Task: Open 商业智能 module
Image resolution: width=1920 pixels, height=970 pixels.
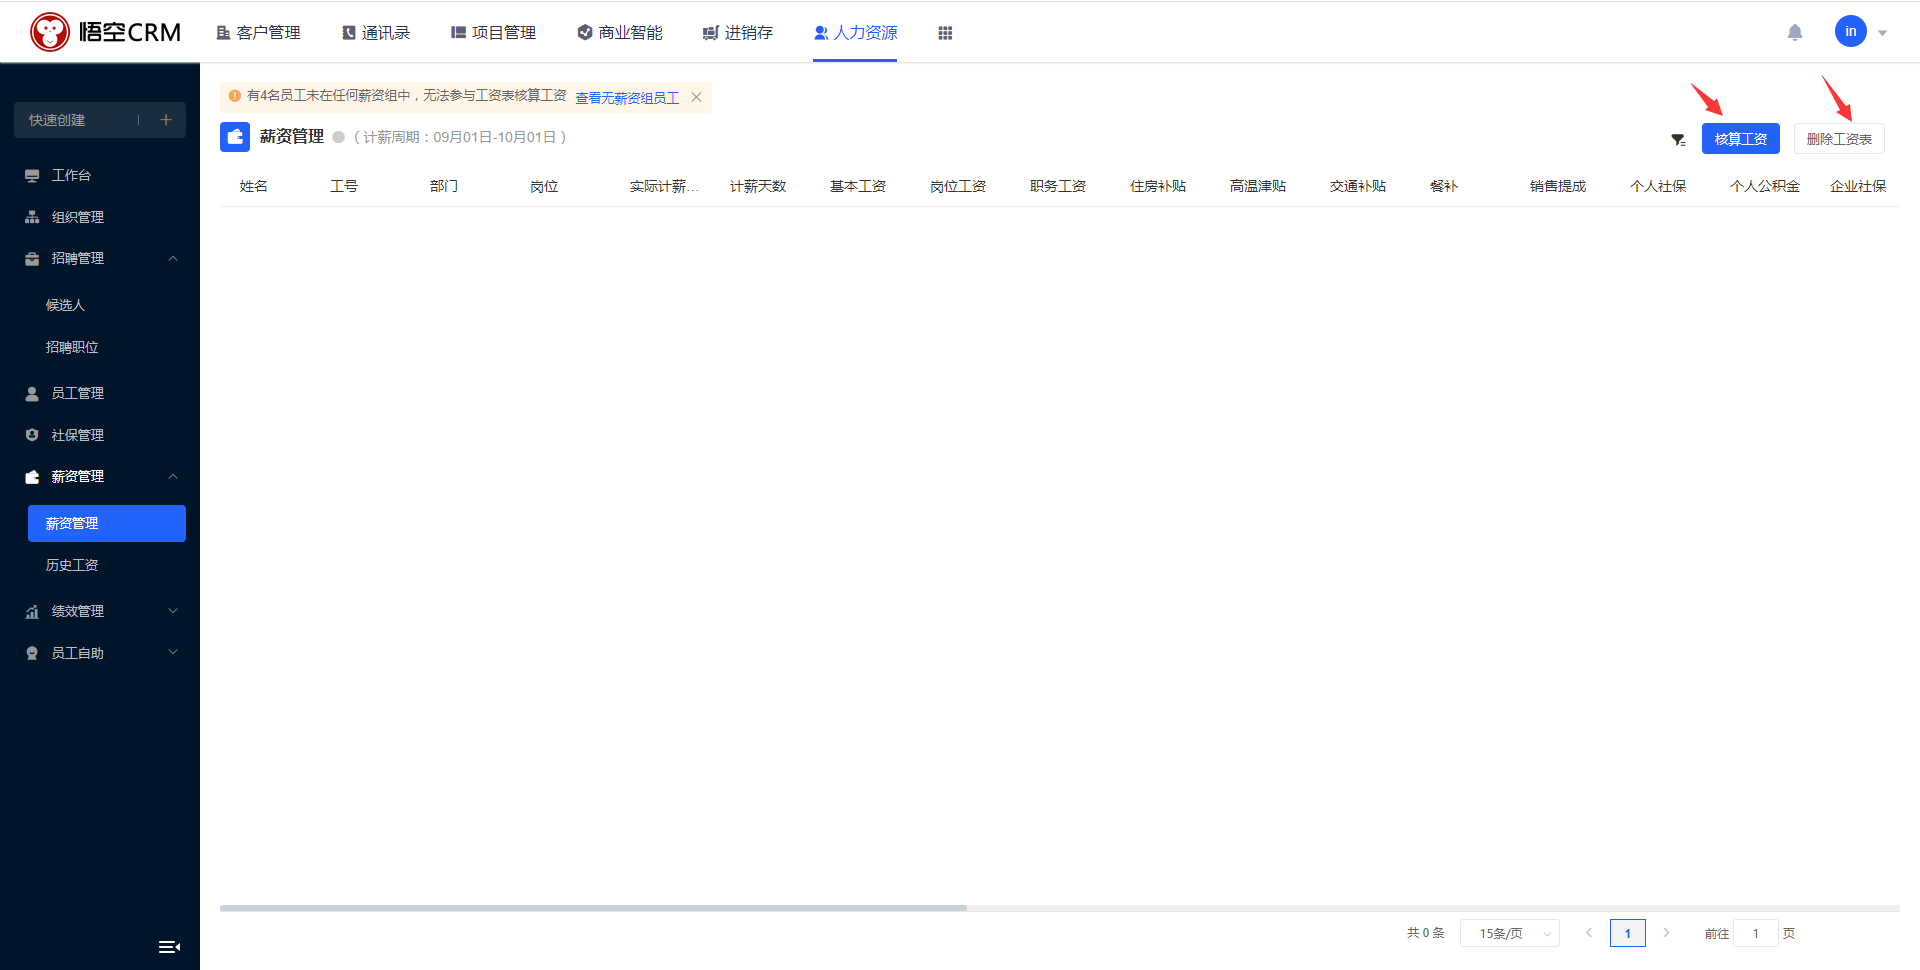Action: click(x=620, y=33)
